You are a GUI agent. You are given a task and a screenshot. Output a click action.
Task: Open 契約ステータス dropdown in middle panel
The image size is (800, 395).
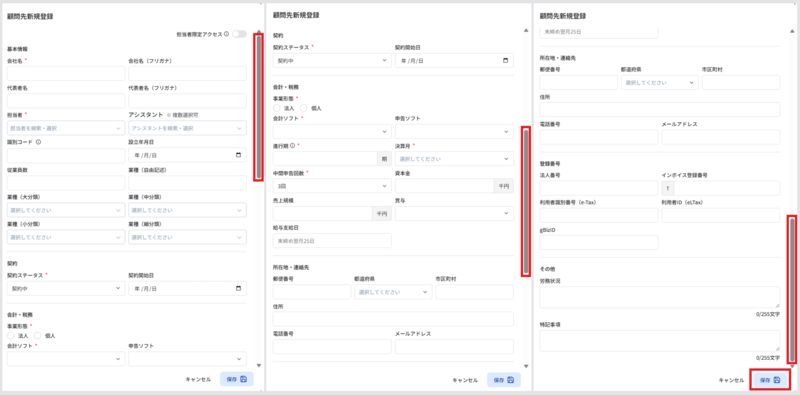(x=332, y=60)
